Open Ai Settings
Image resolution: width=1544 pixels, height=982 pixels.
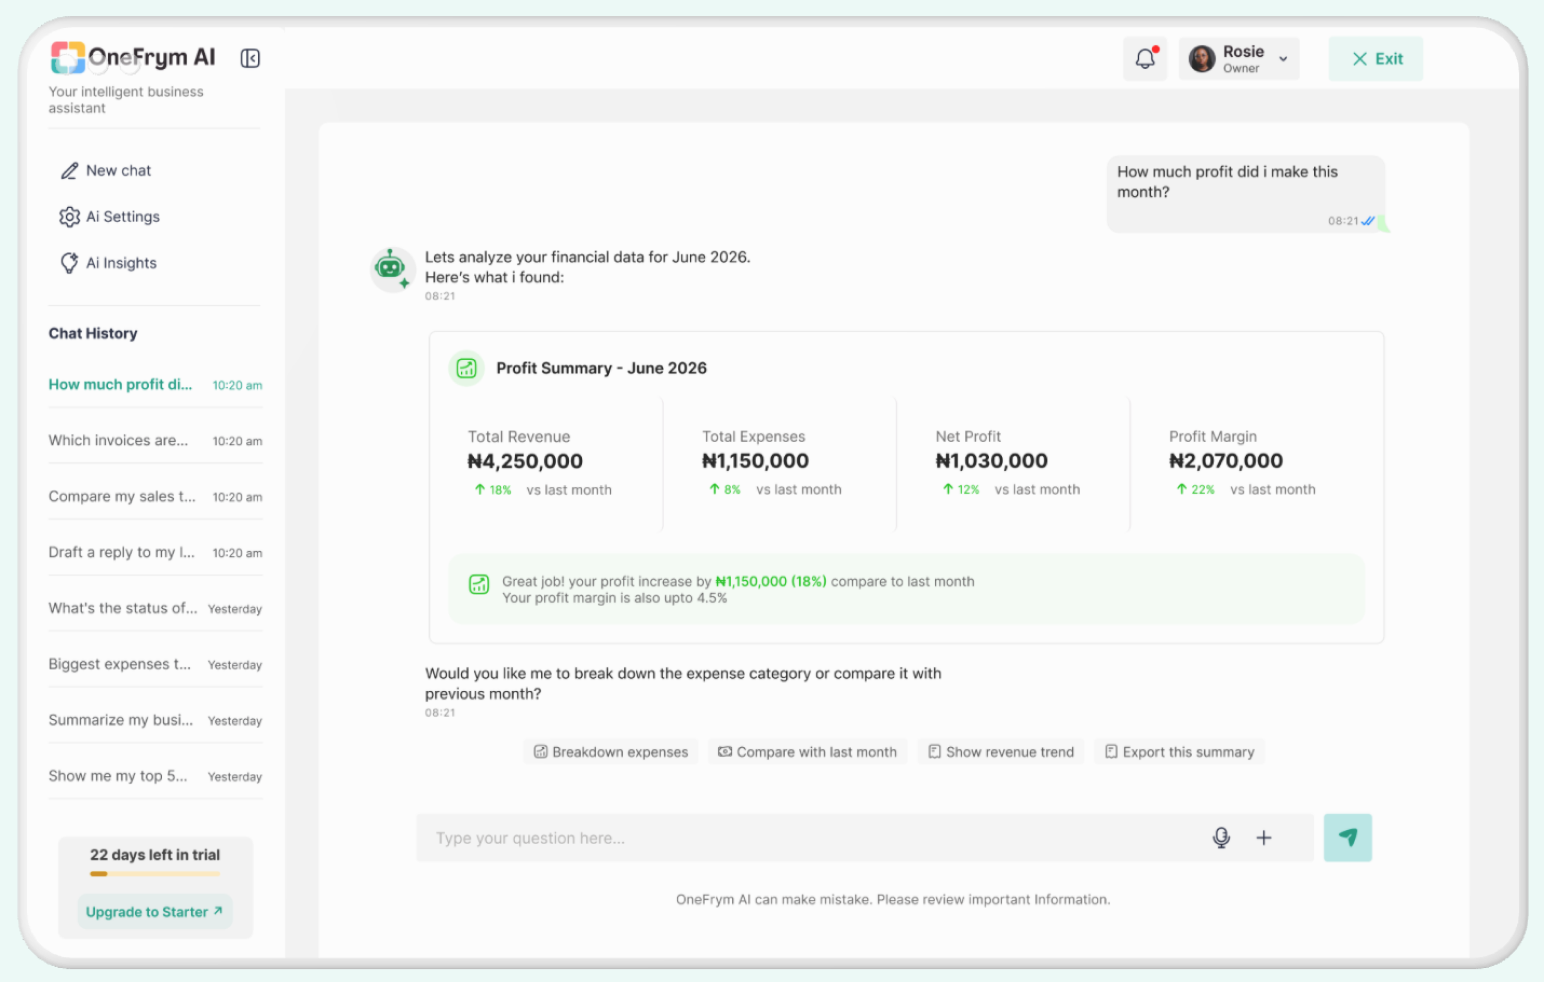110,217
